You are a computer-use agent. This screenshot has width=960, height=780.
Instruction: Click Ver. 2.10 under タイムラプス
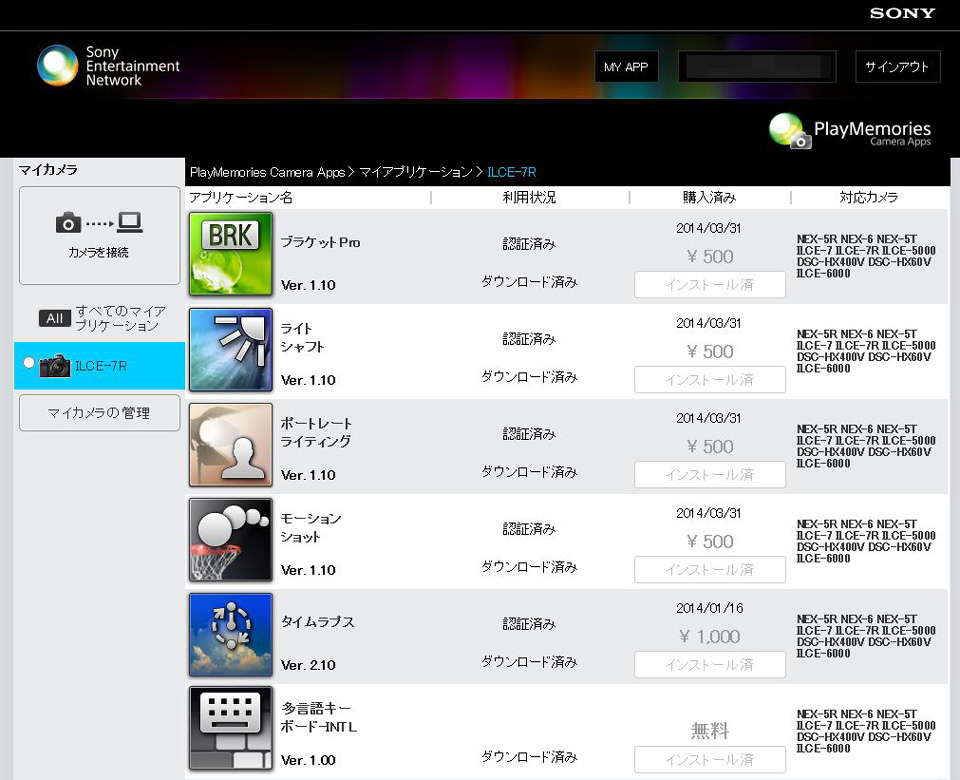[x=308, y=666]
